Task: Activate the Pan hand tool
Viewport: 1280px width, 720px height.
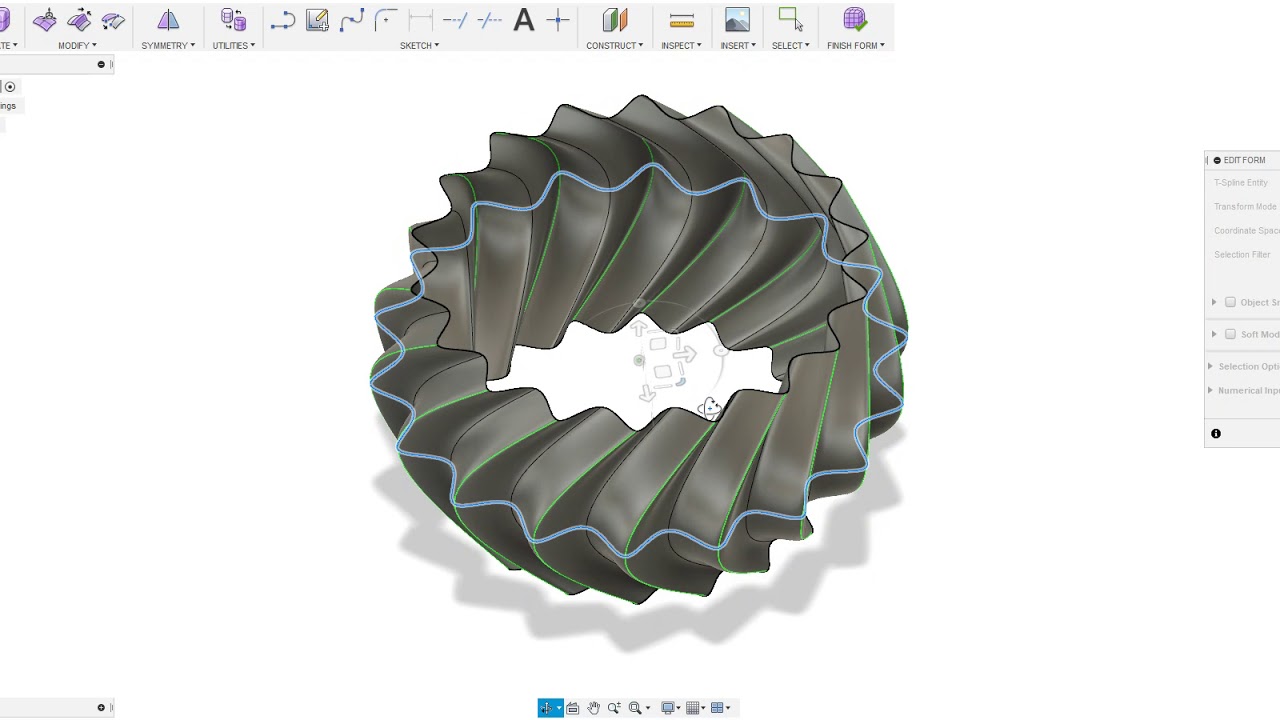Action: tap(594, 708)
